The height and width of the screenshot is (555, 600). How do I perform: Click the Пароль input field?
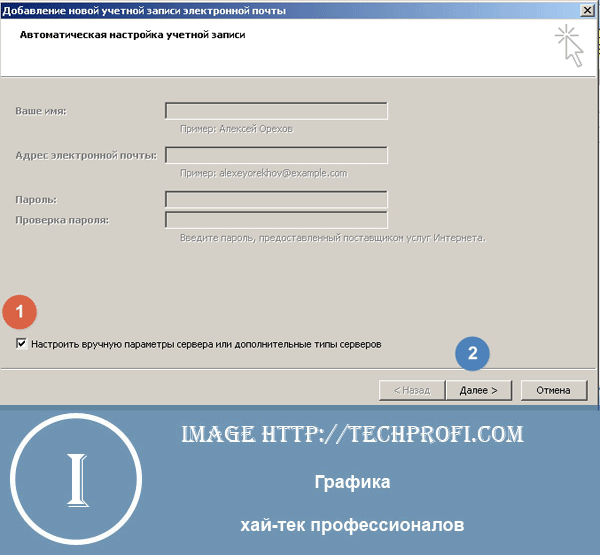(276, 199)
